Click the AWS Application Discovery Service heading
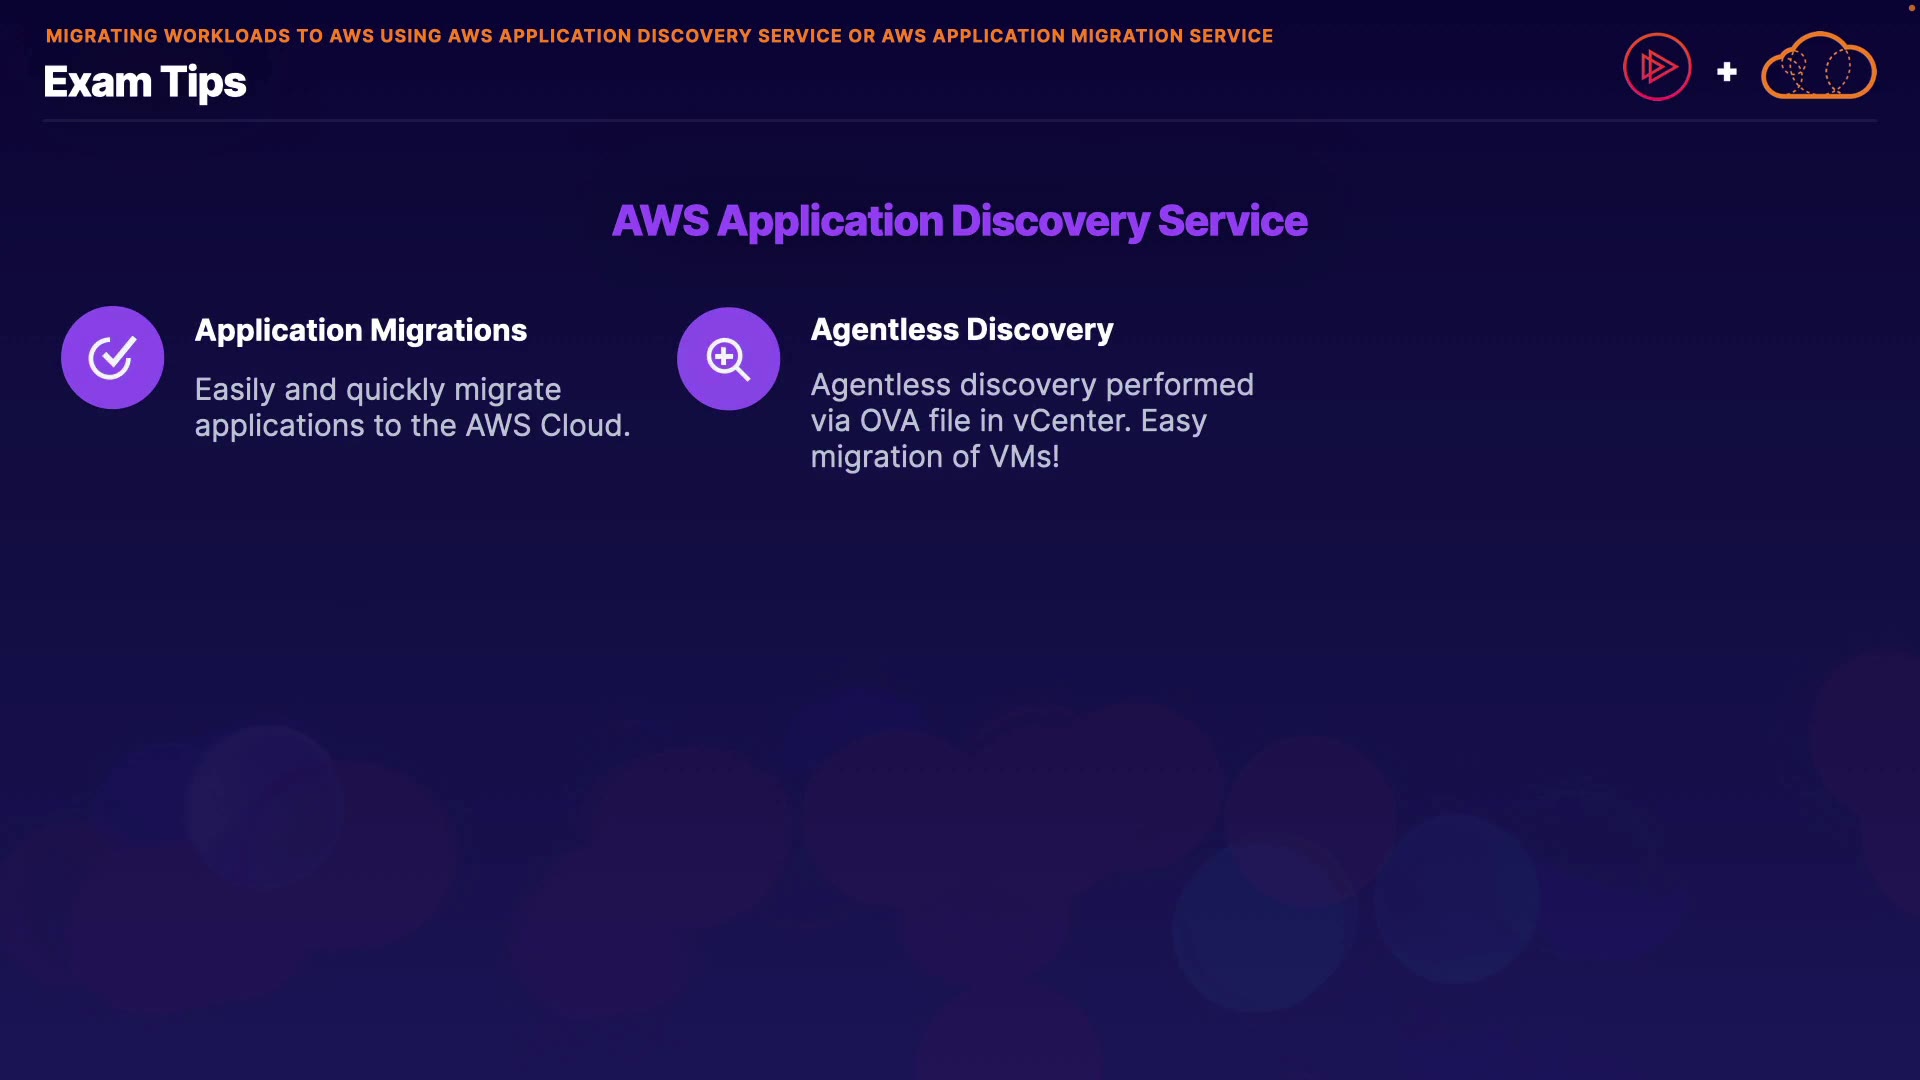1920x1080 pixels. [x=959, y=221]
